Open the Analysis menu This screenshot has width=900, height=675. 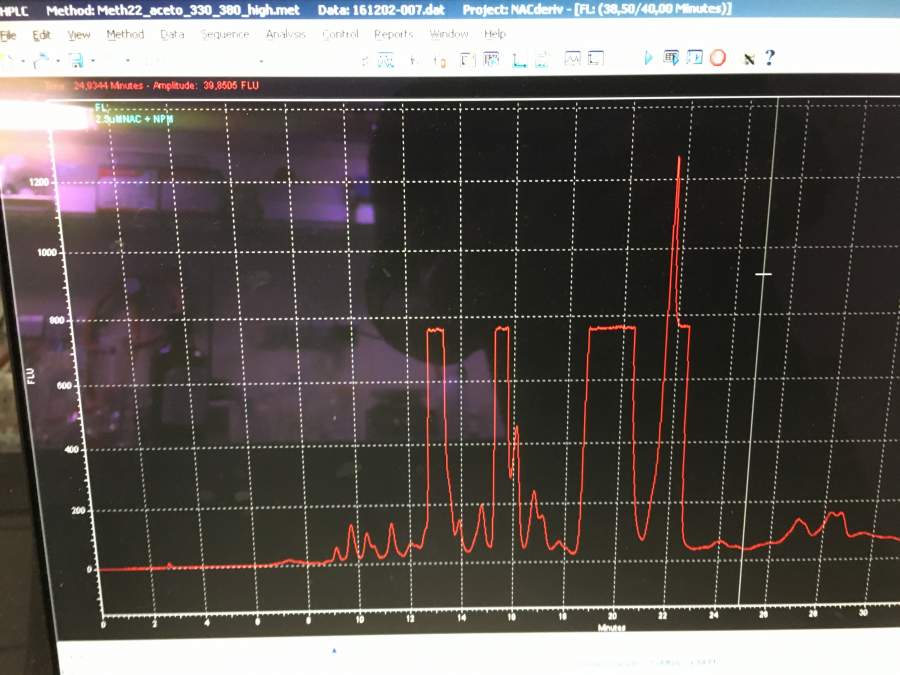[x=286, y=34]
